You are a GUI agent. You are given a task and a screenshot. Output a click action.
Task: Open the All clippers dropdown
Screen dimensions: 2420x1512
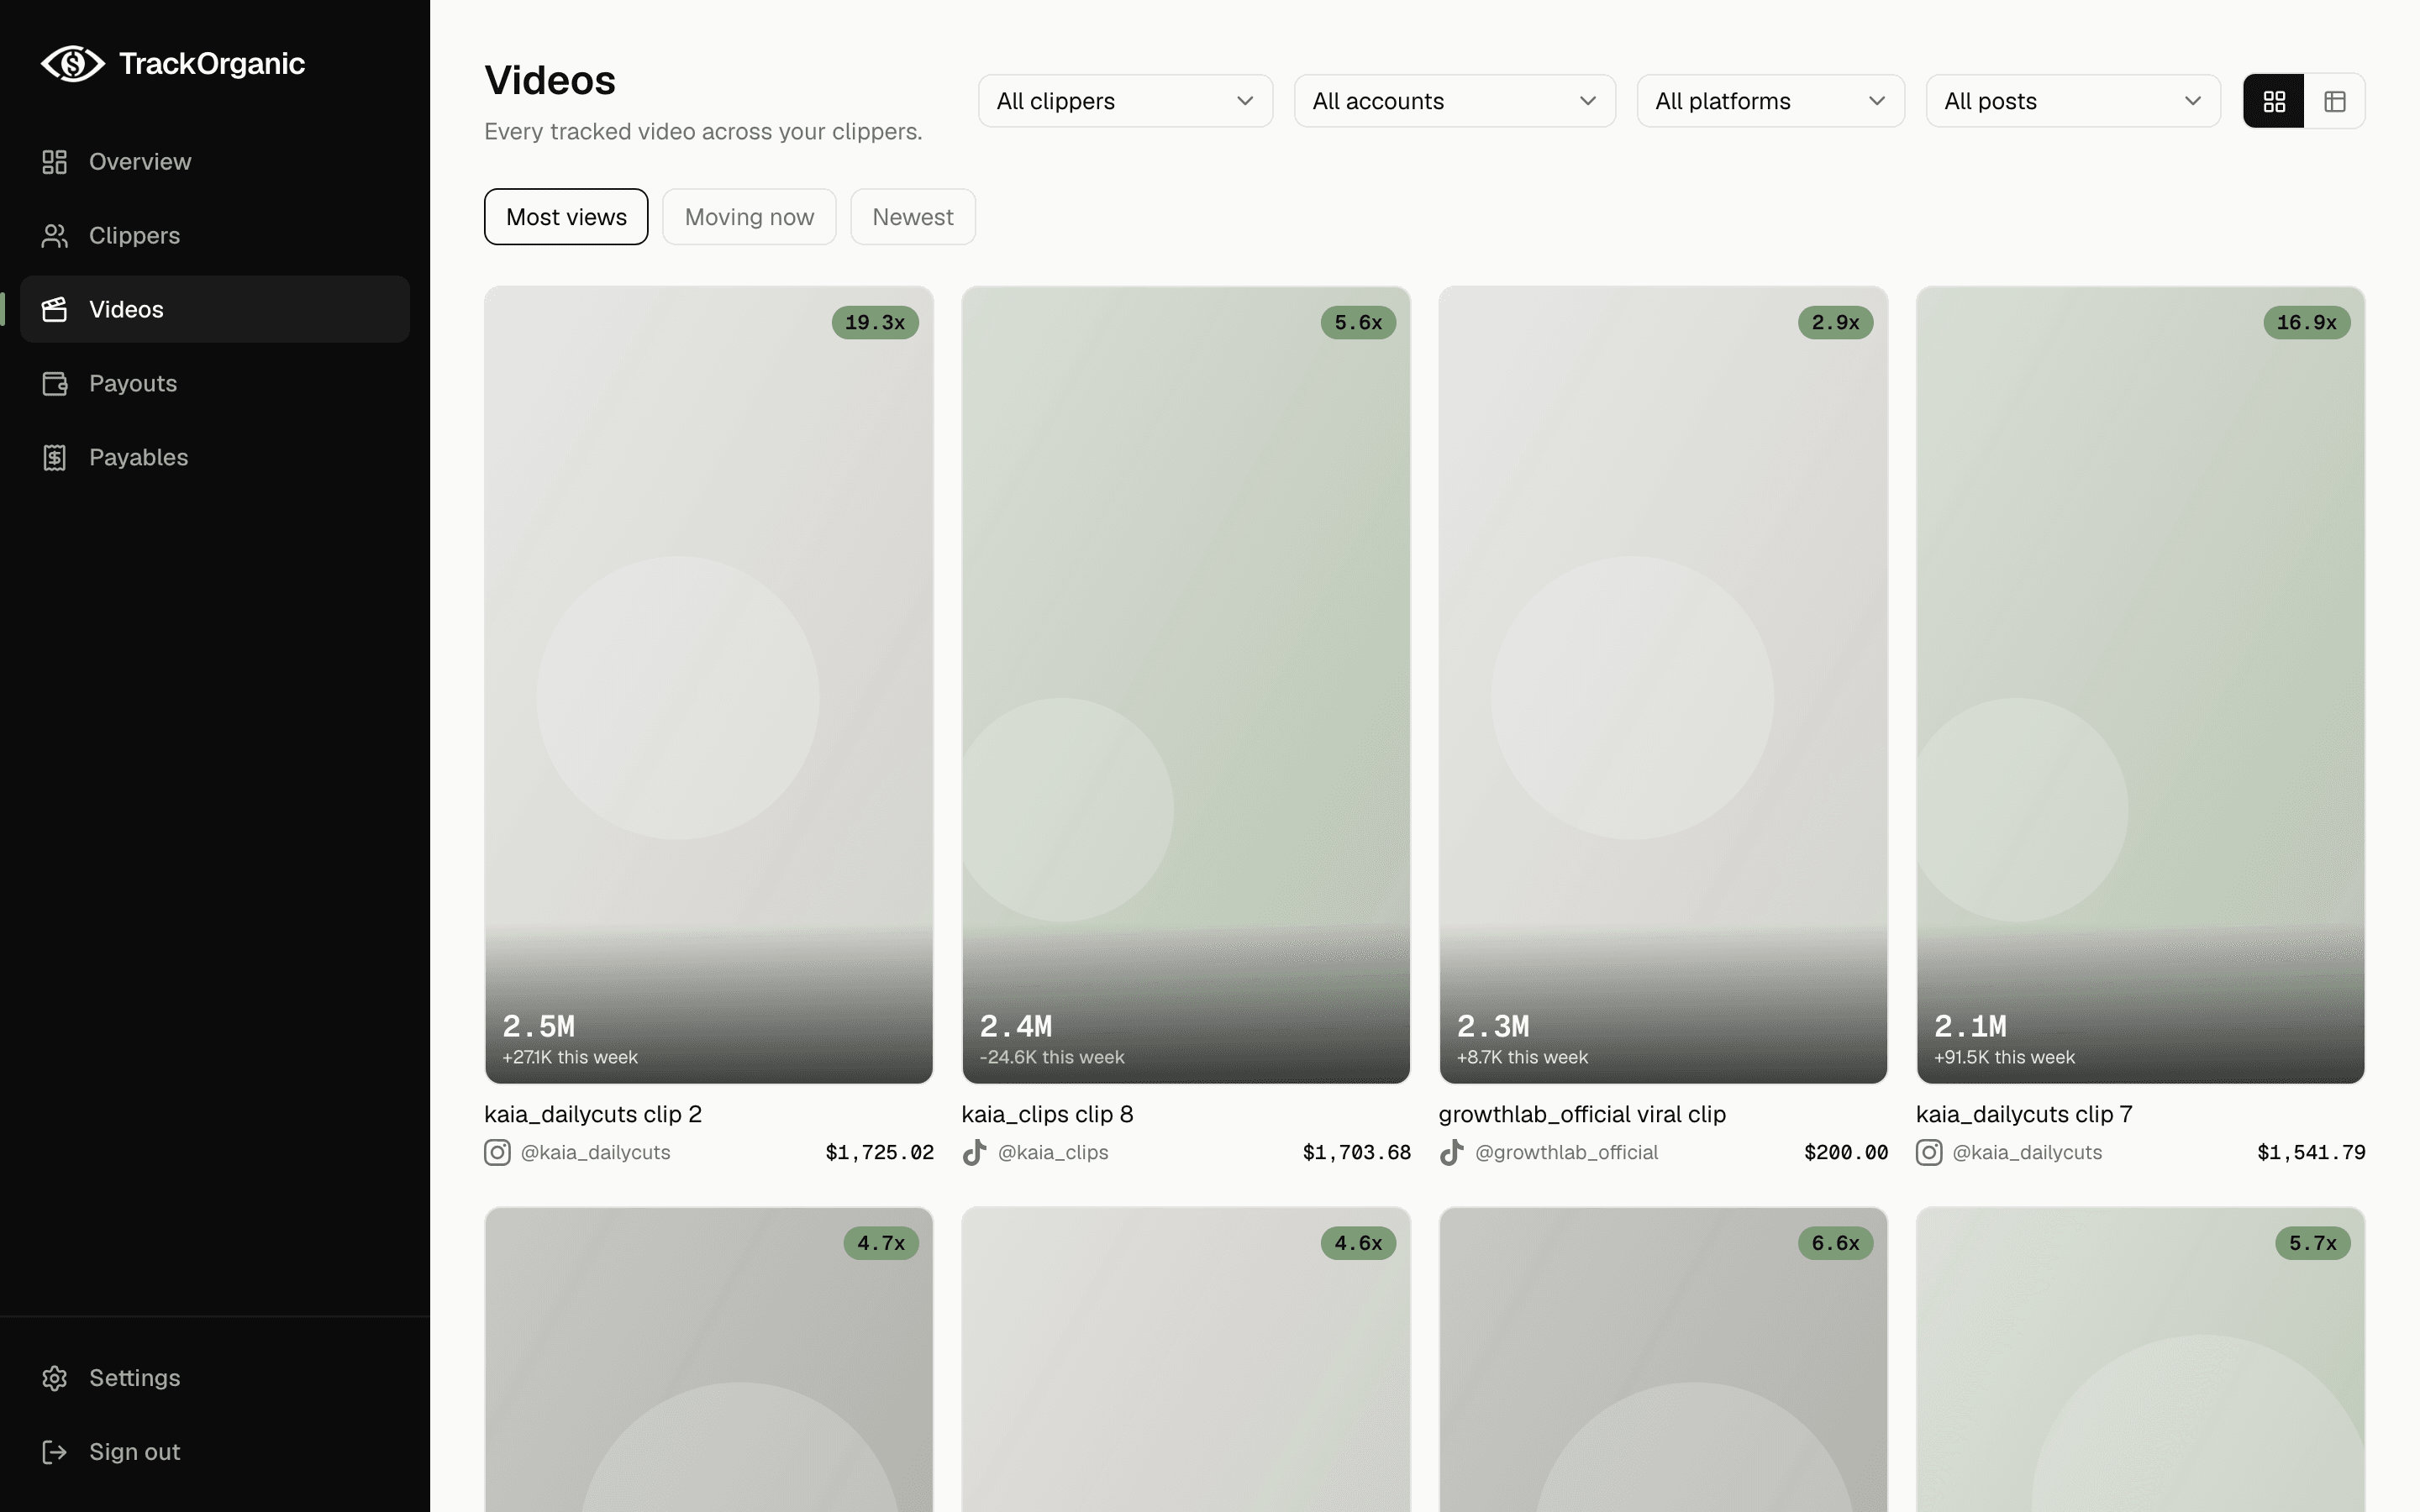point(1125,101)
